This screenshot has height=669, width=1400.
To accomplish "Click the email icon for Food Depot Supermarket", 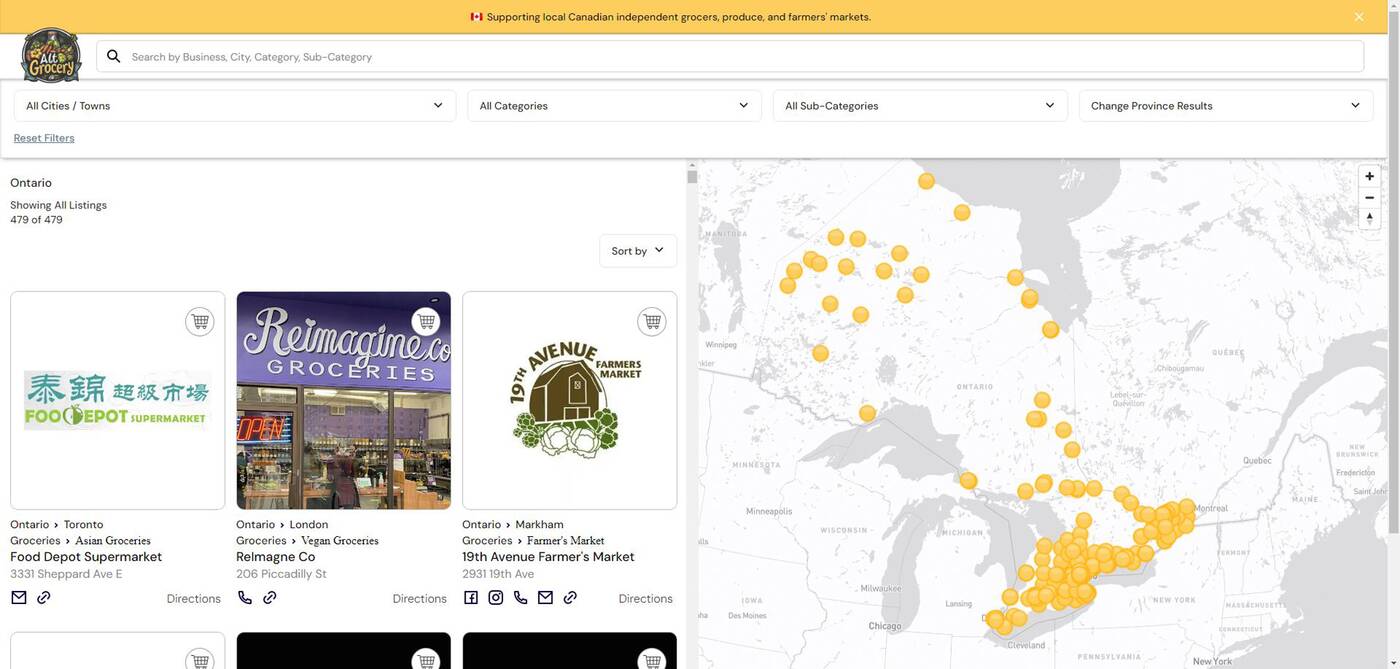I will click(x=19, y=598).
